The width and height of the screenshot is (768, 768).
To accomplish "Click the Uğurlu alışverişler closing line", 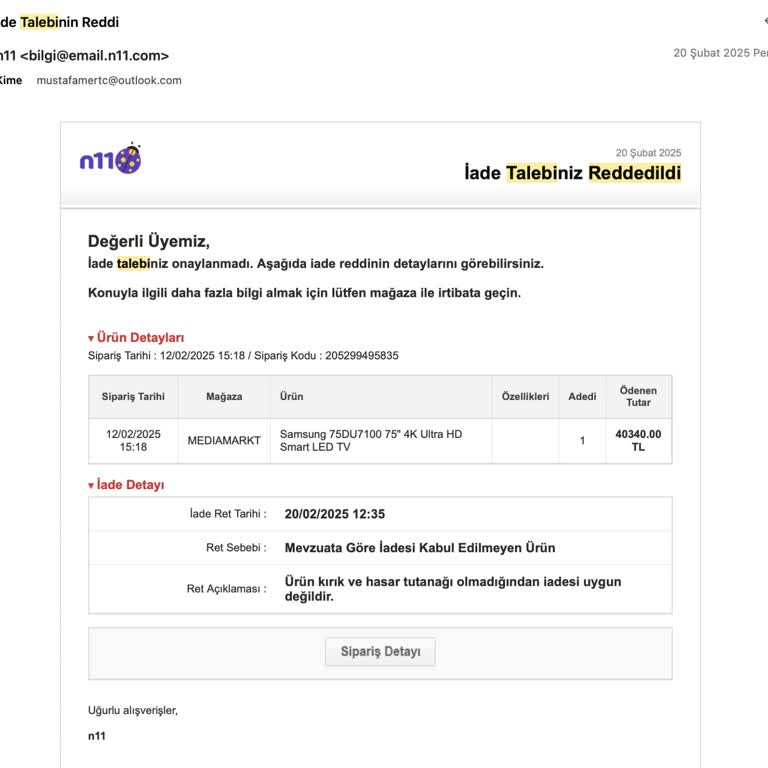I will click(133, 711).
